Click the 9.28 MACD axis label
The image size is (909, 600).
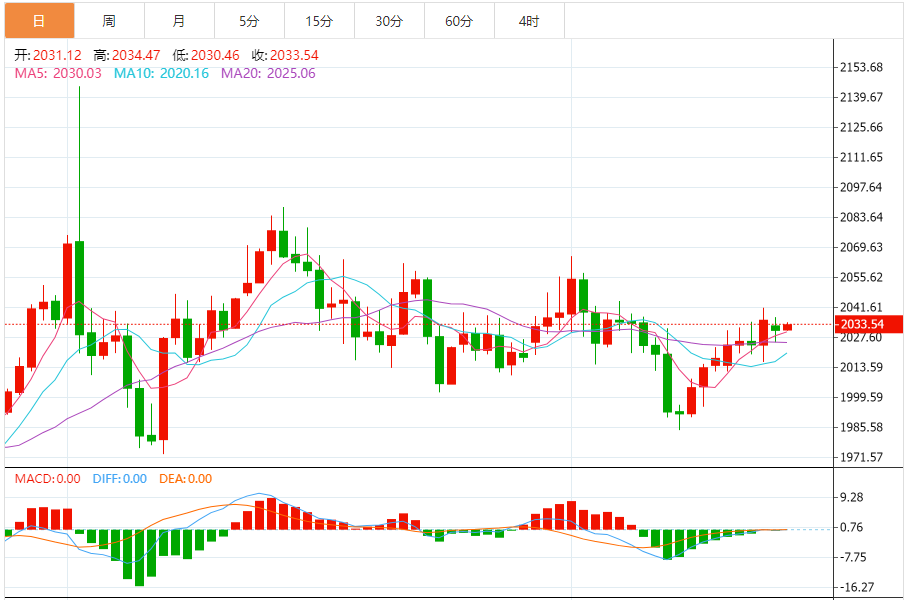(852, 497)
